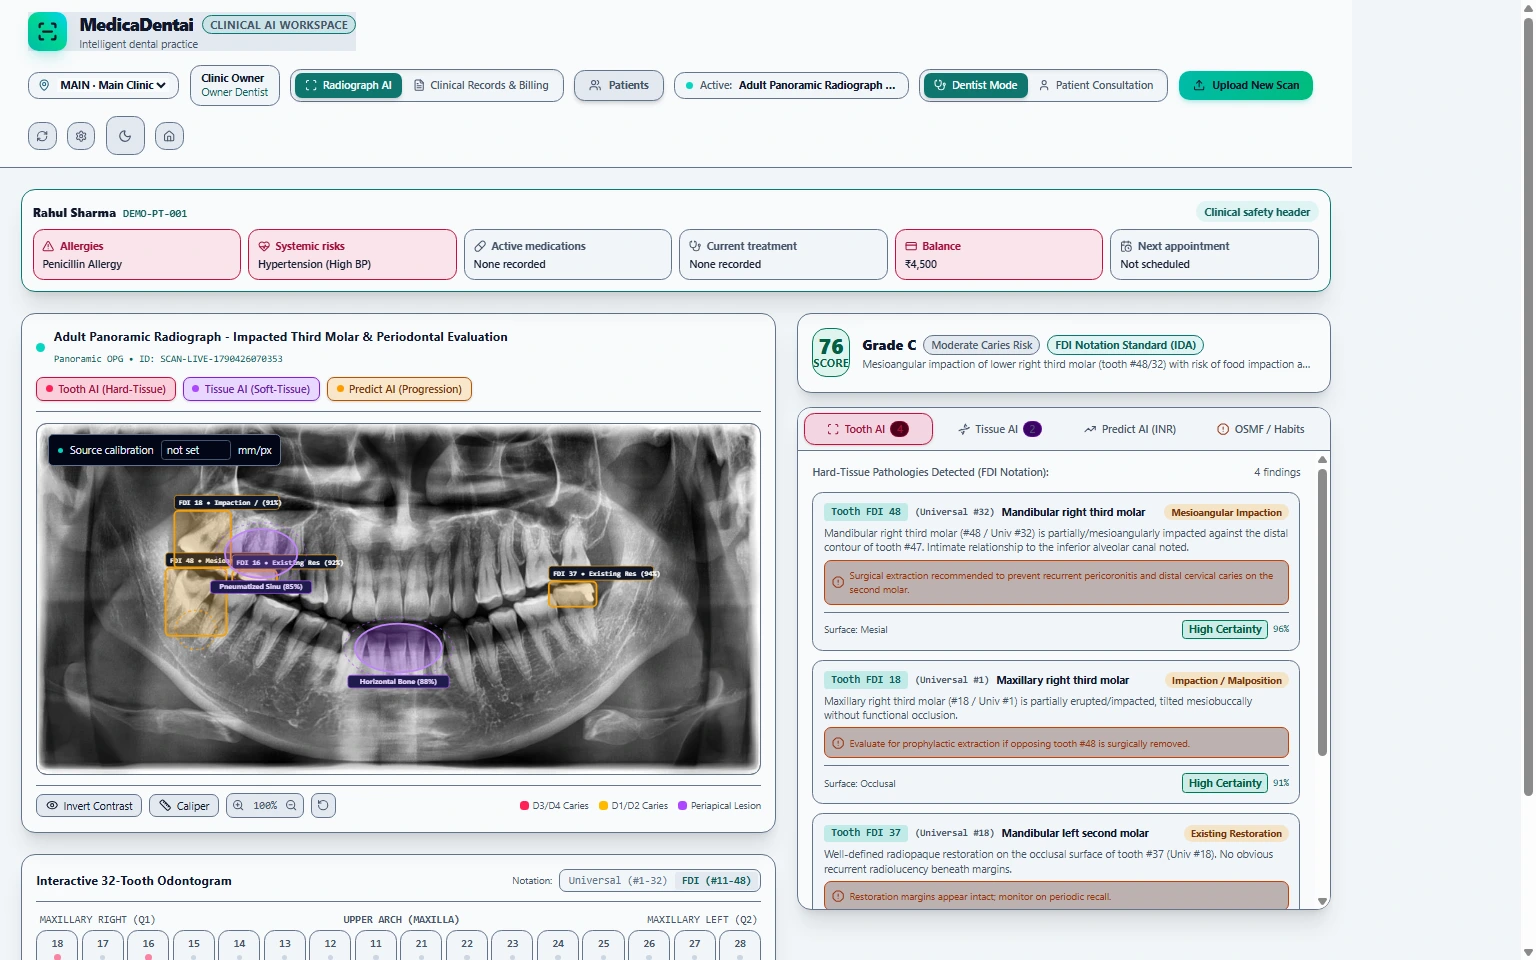Toggle dark mode with the moon icon
The image size is (1536, 960).
[x=125, y=136]
